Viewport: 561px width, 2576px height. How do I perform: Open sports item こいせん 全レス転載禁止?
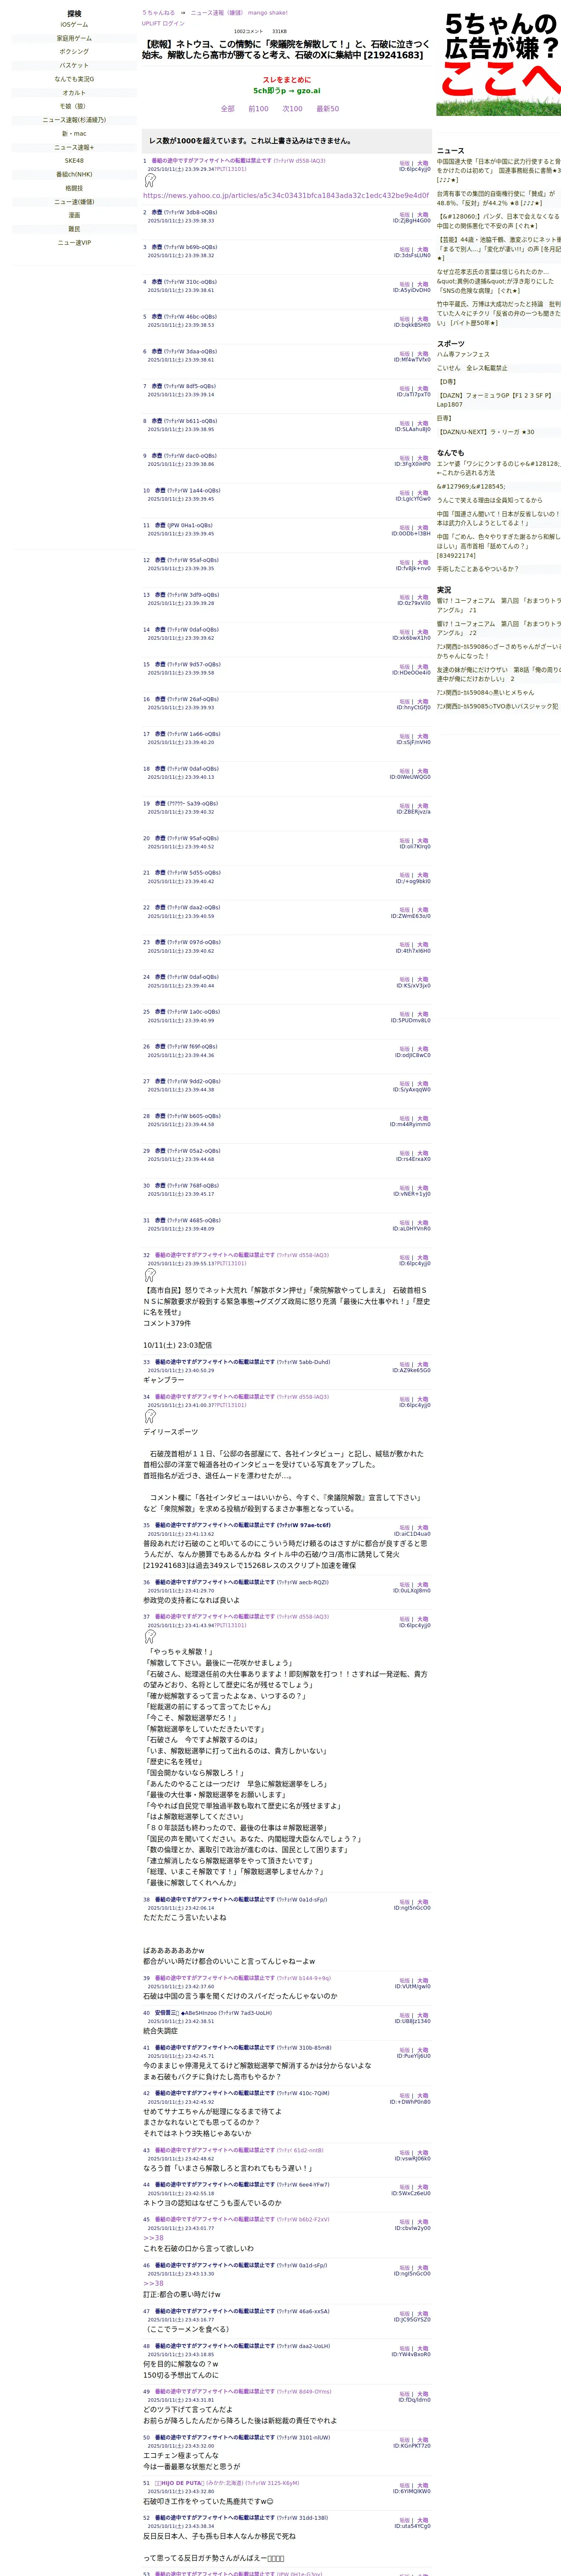click(x=472, y=368)
